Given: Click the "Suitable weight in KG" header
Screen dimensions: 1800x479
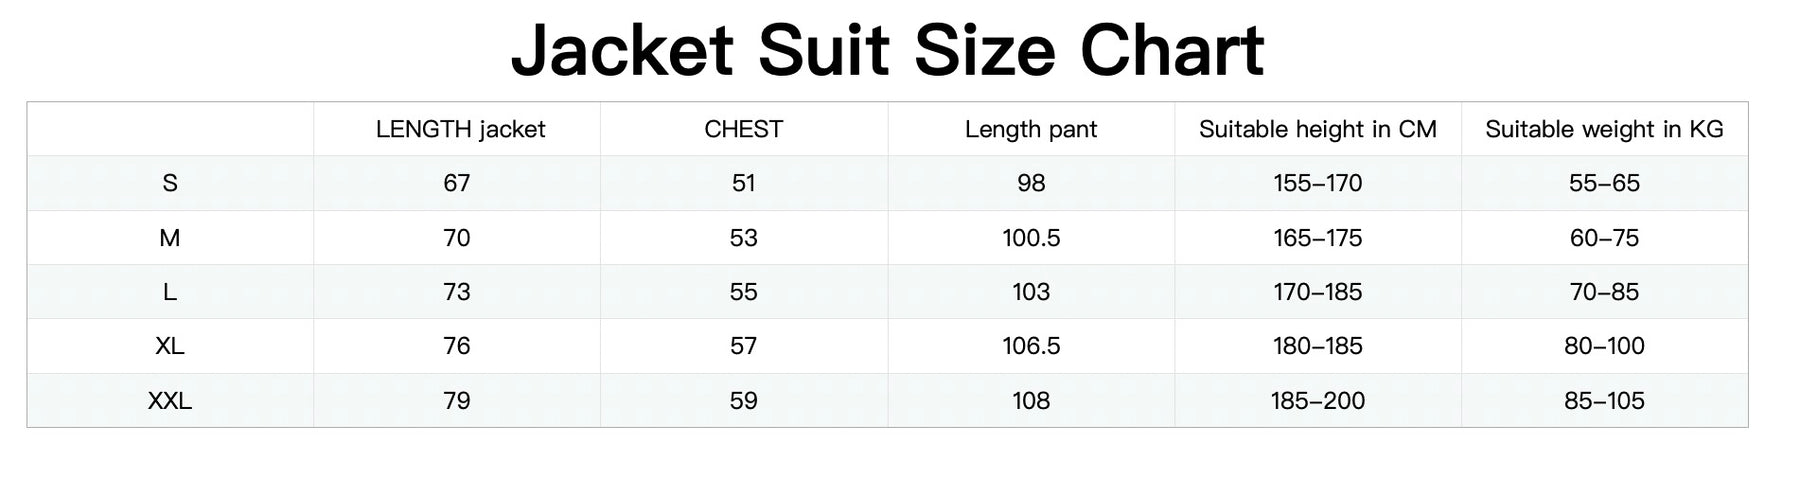Looking at the screenshot, I should tap(1604, 129).
